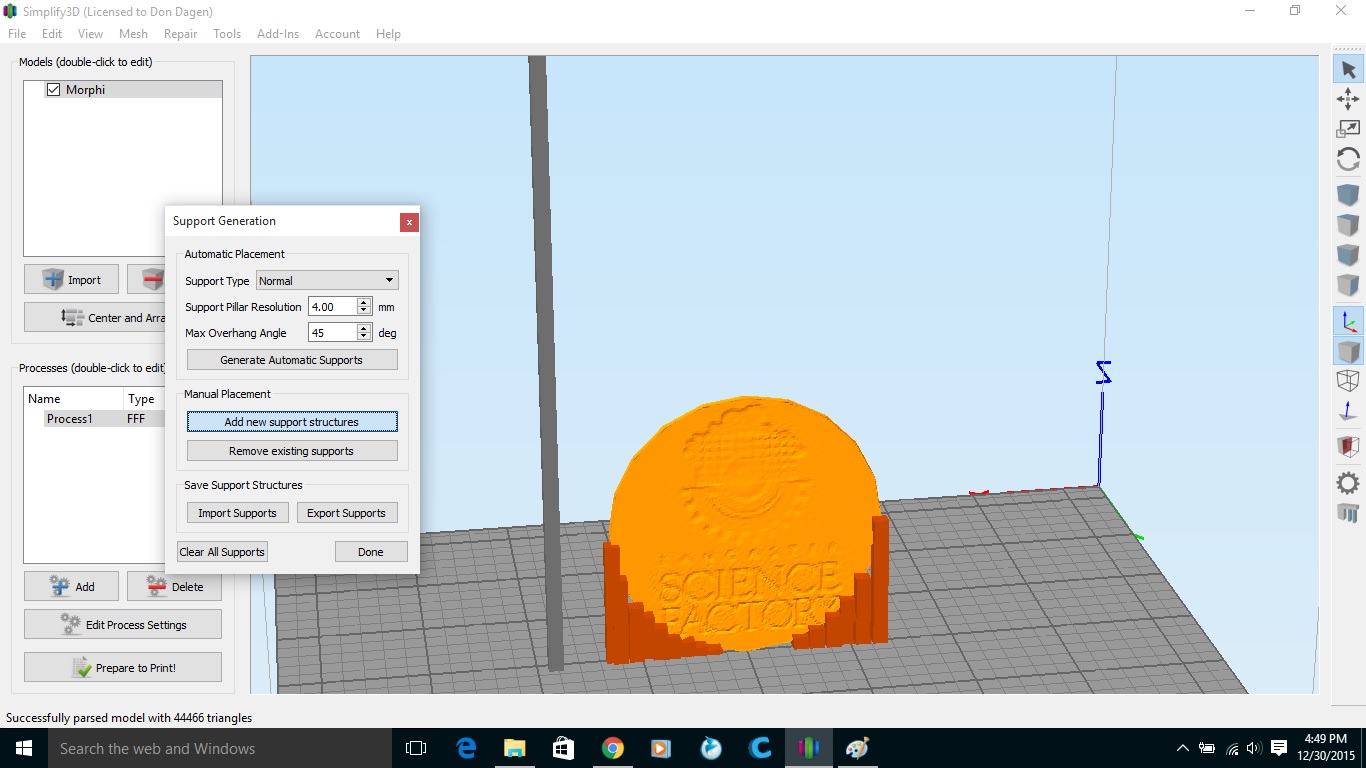Close the Support Generation dialog
The height and width of the screenshot is (768, 1366).
click(x=409, y=222)
